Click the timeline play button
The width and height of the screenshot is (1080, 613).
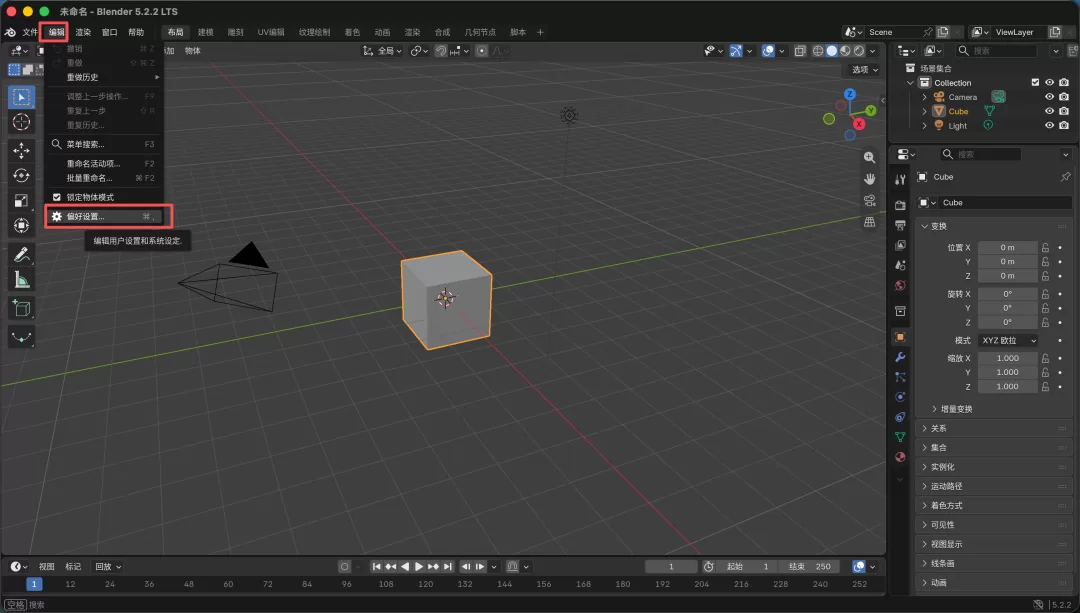[x=418, y=566]
